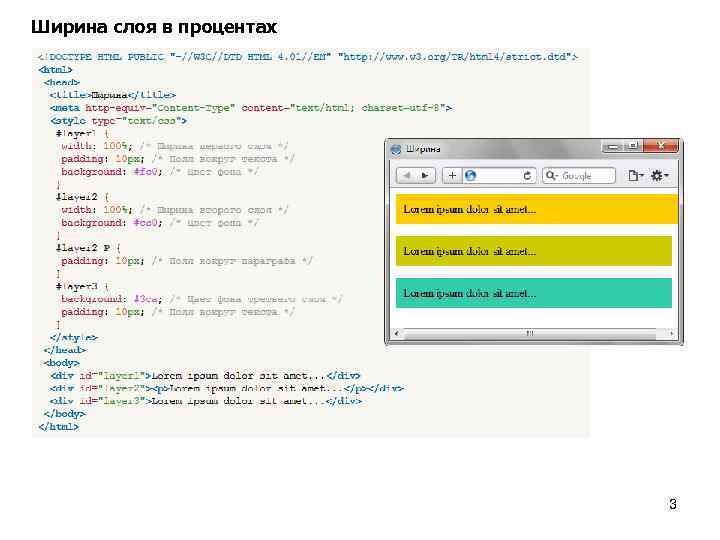Open the search engine magnifier dropdown

tap(551, 175)
